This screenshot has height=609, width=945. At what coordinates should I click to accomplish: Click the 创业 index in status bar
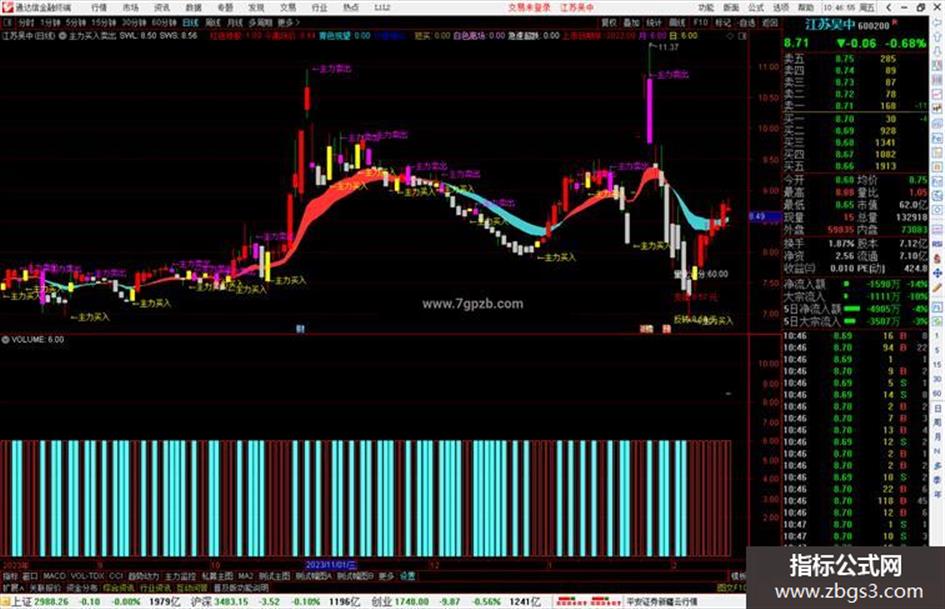380,602
